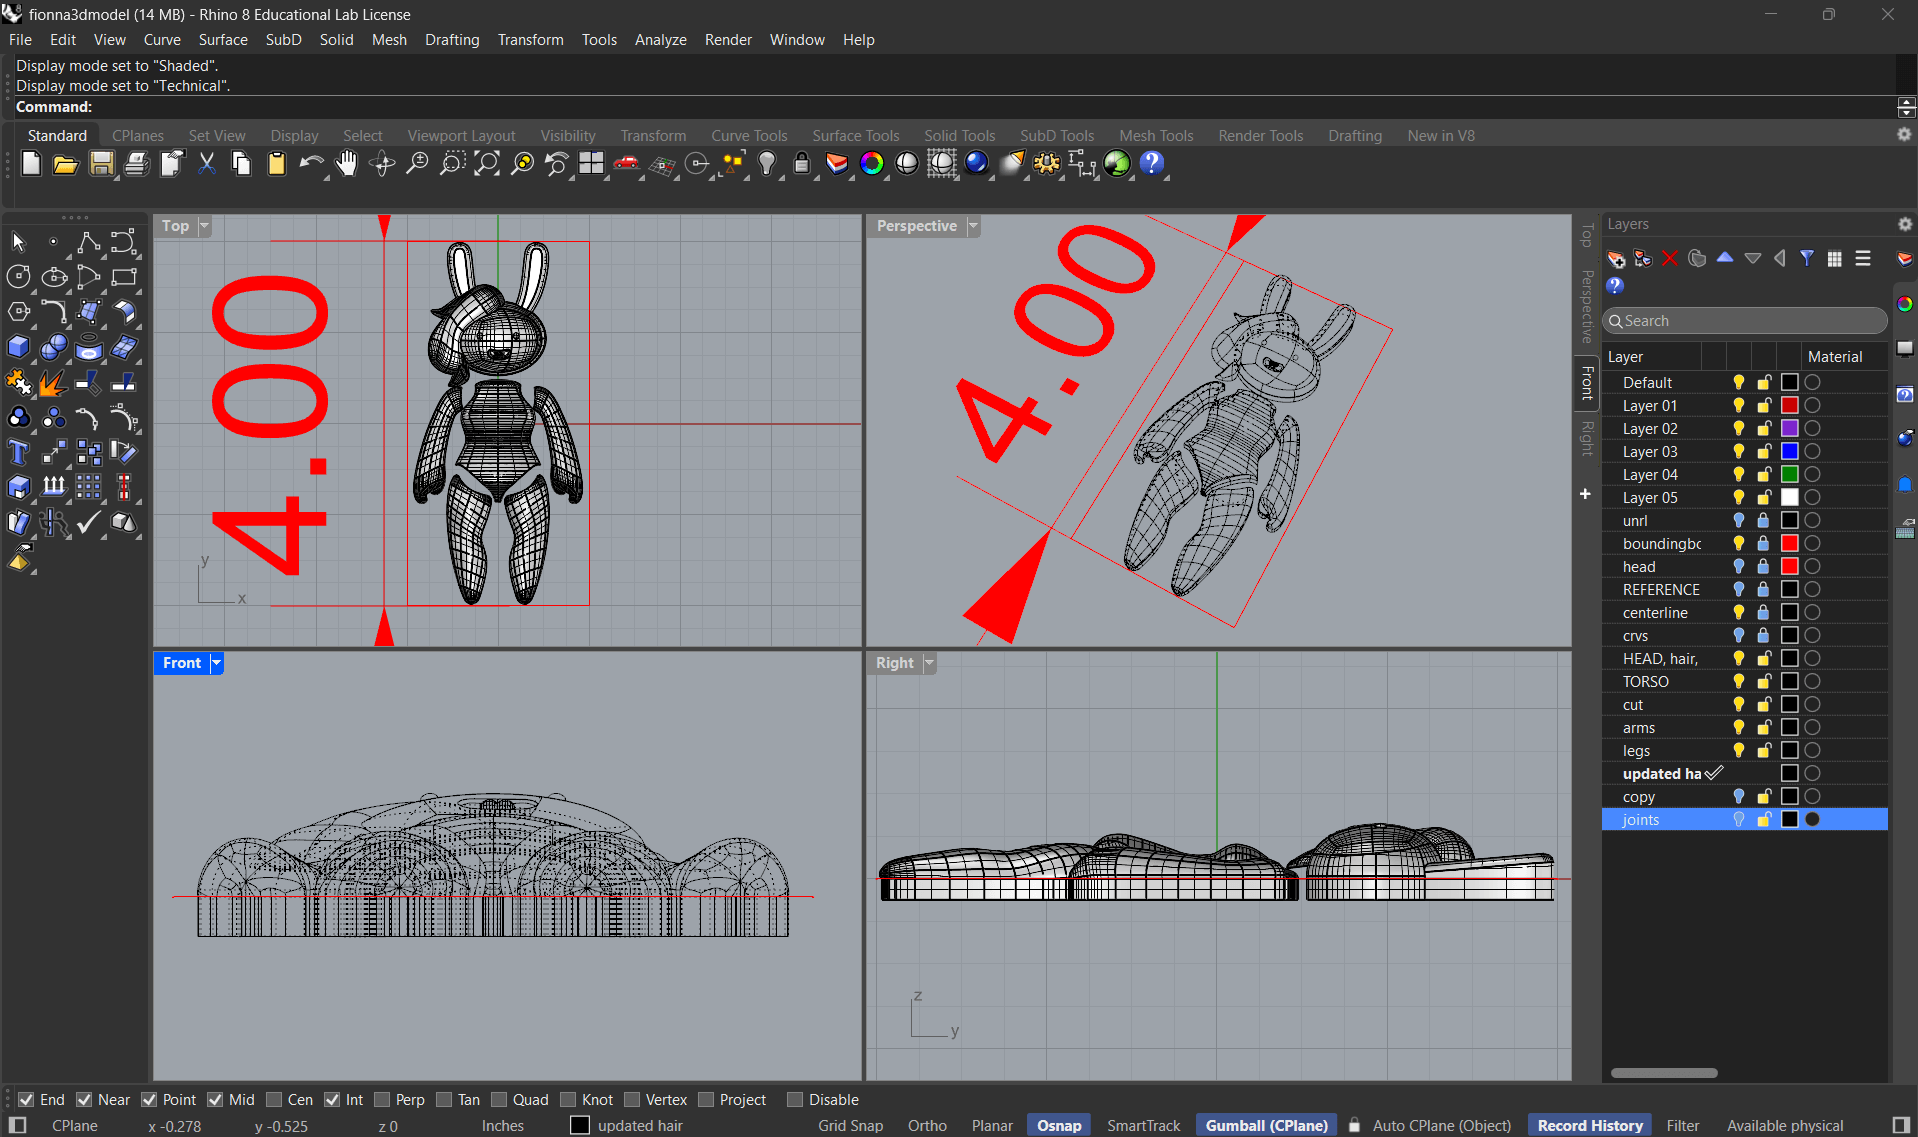Toggle the Gumball (CPlane) button
This screenshot has width=1918, height=1137.
[x=1266, y=1125]
